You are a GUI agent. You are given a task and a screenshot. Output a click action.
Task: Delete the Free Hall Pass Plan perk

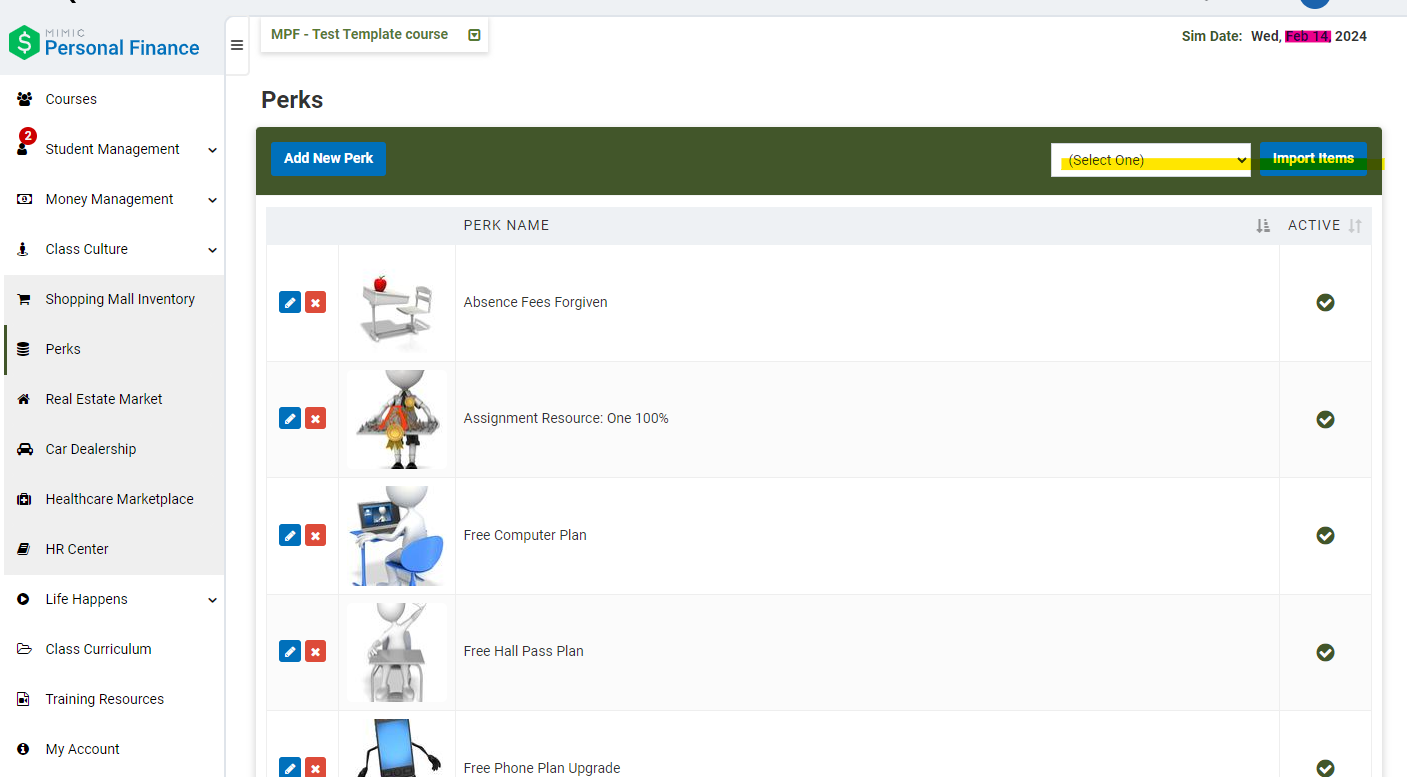[x=315, y=652]
